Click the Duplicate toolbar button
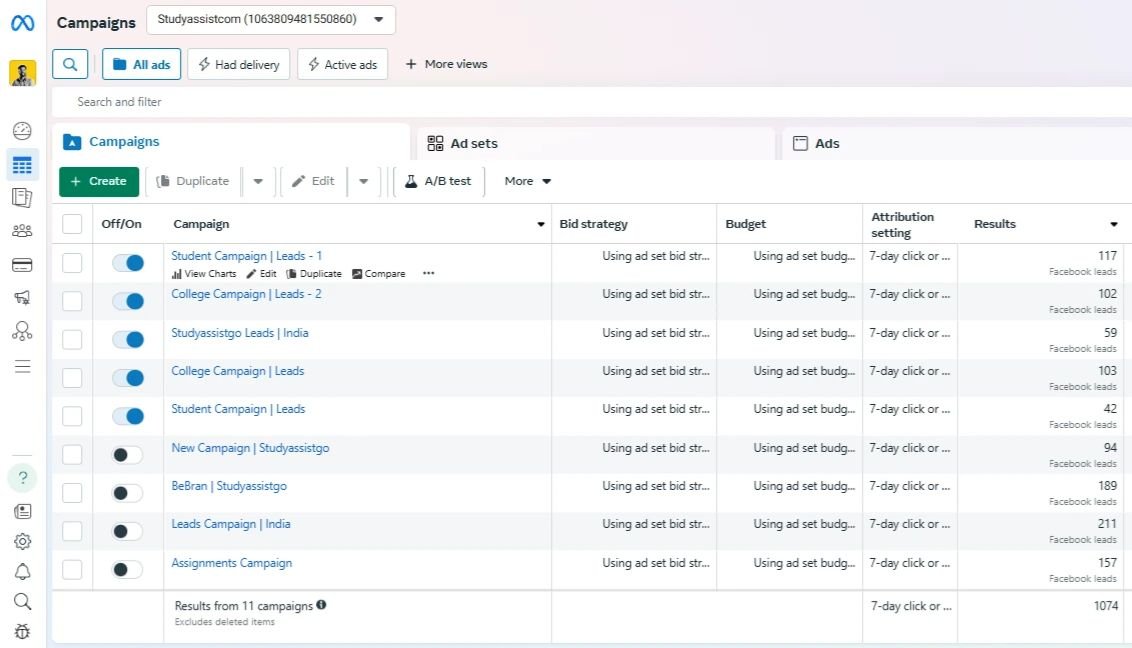 (x=193, y=181)
